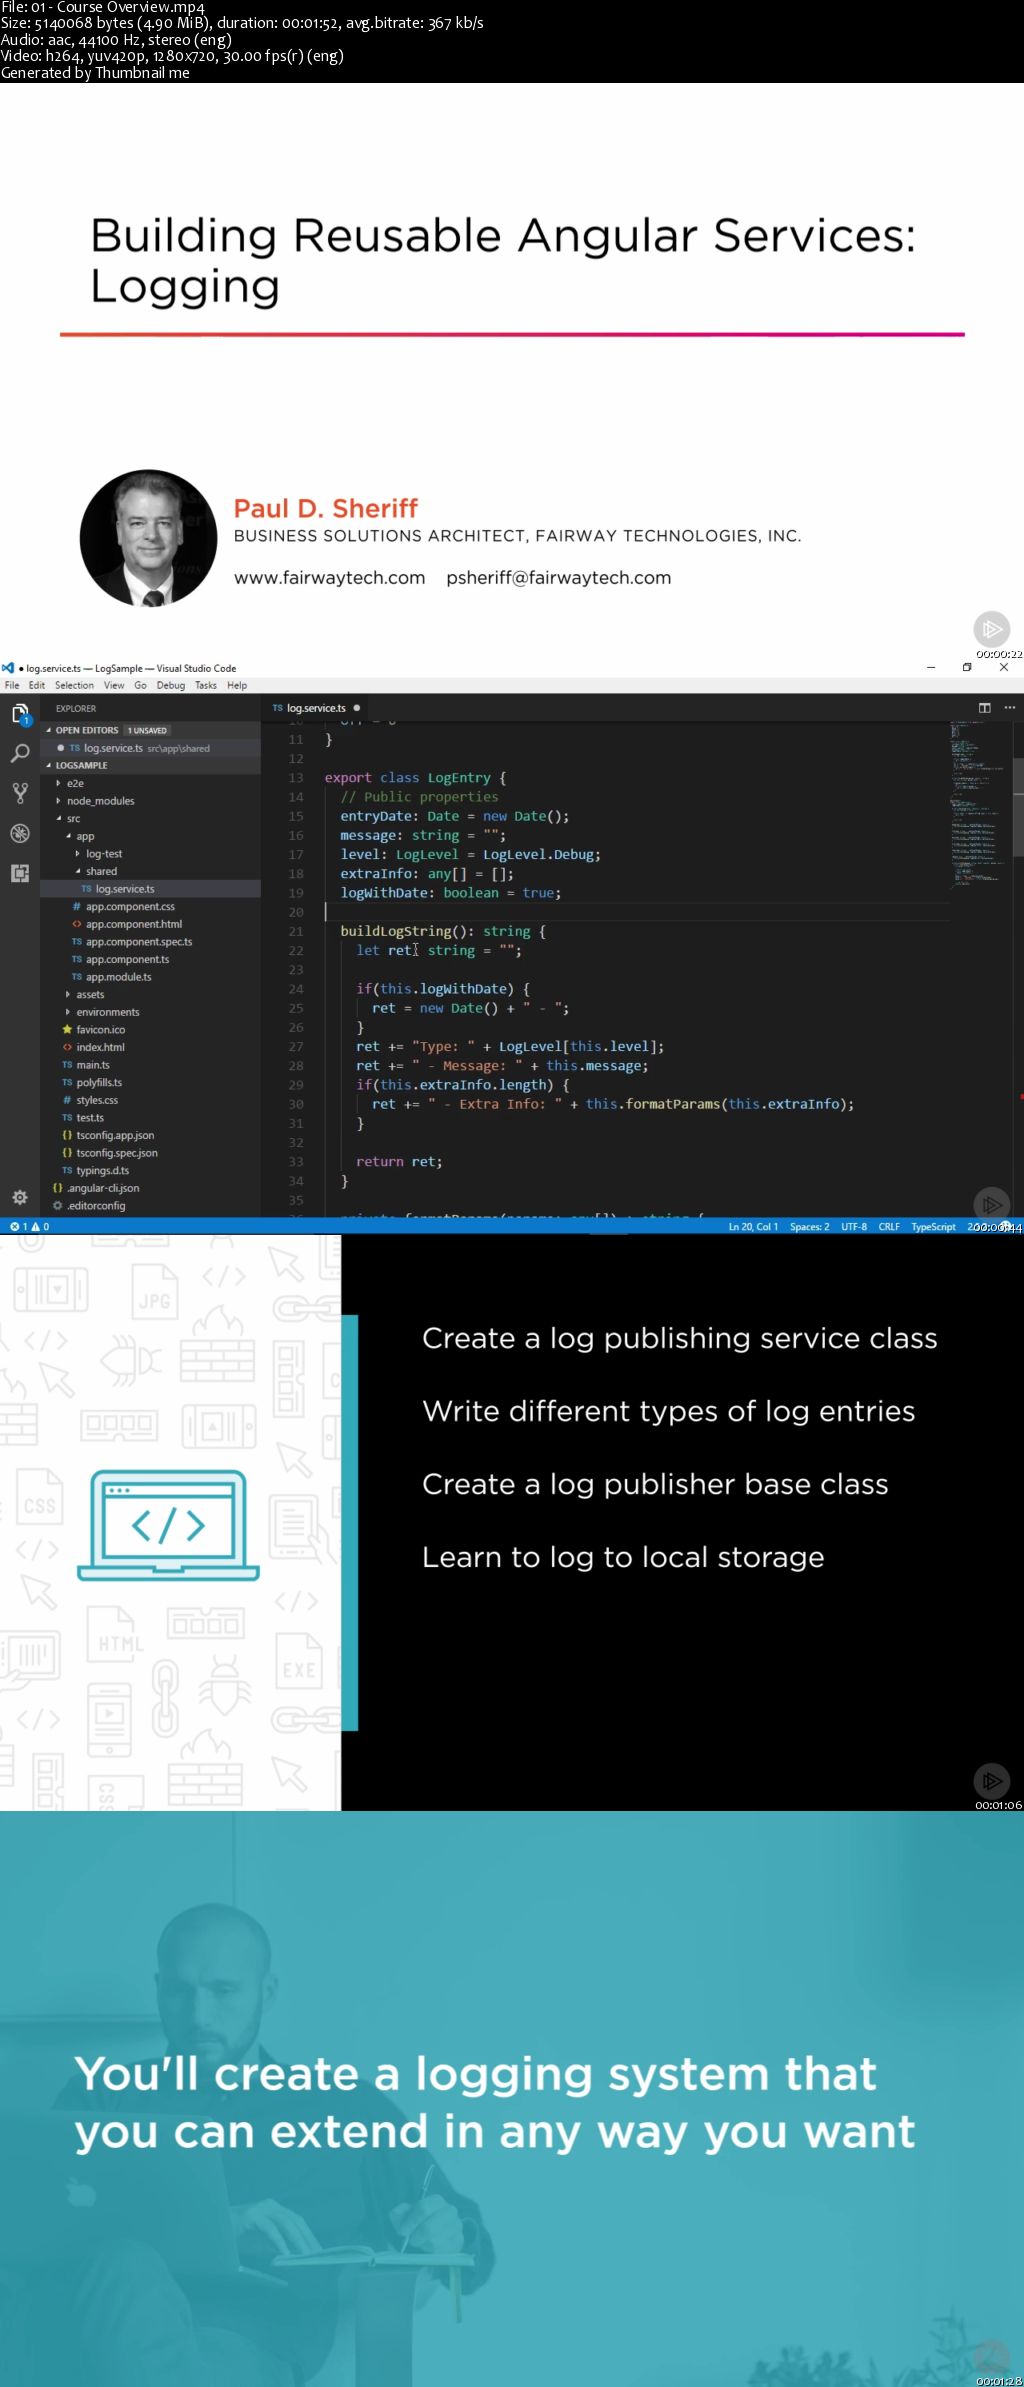Screen dimensions: 1024x2387
Task: Open the Debug view icon
Action: click(x=20, y=833)
